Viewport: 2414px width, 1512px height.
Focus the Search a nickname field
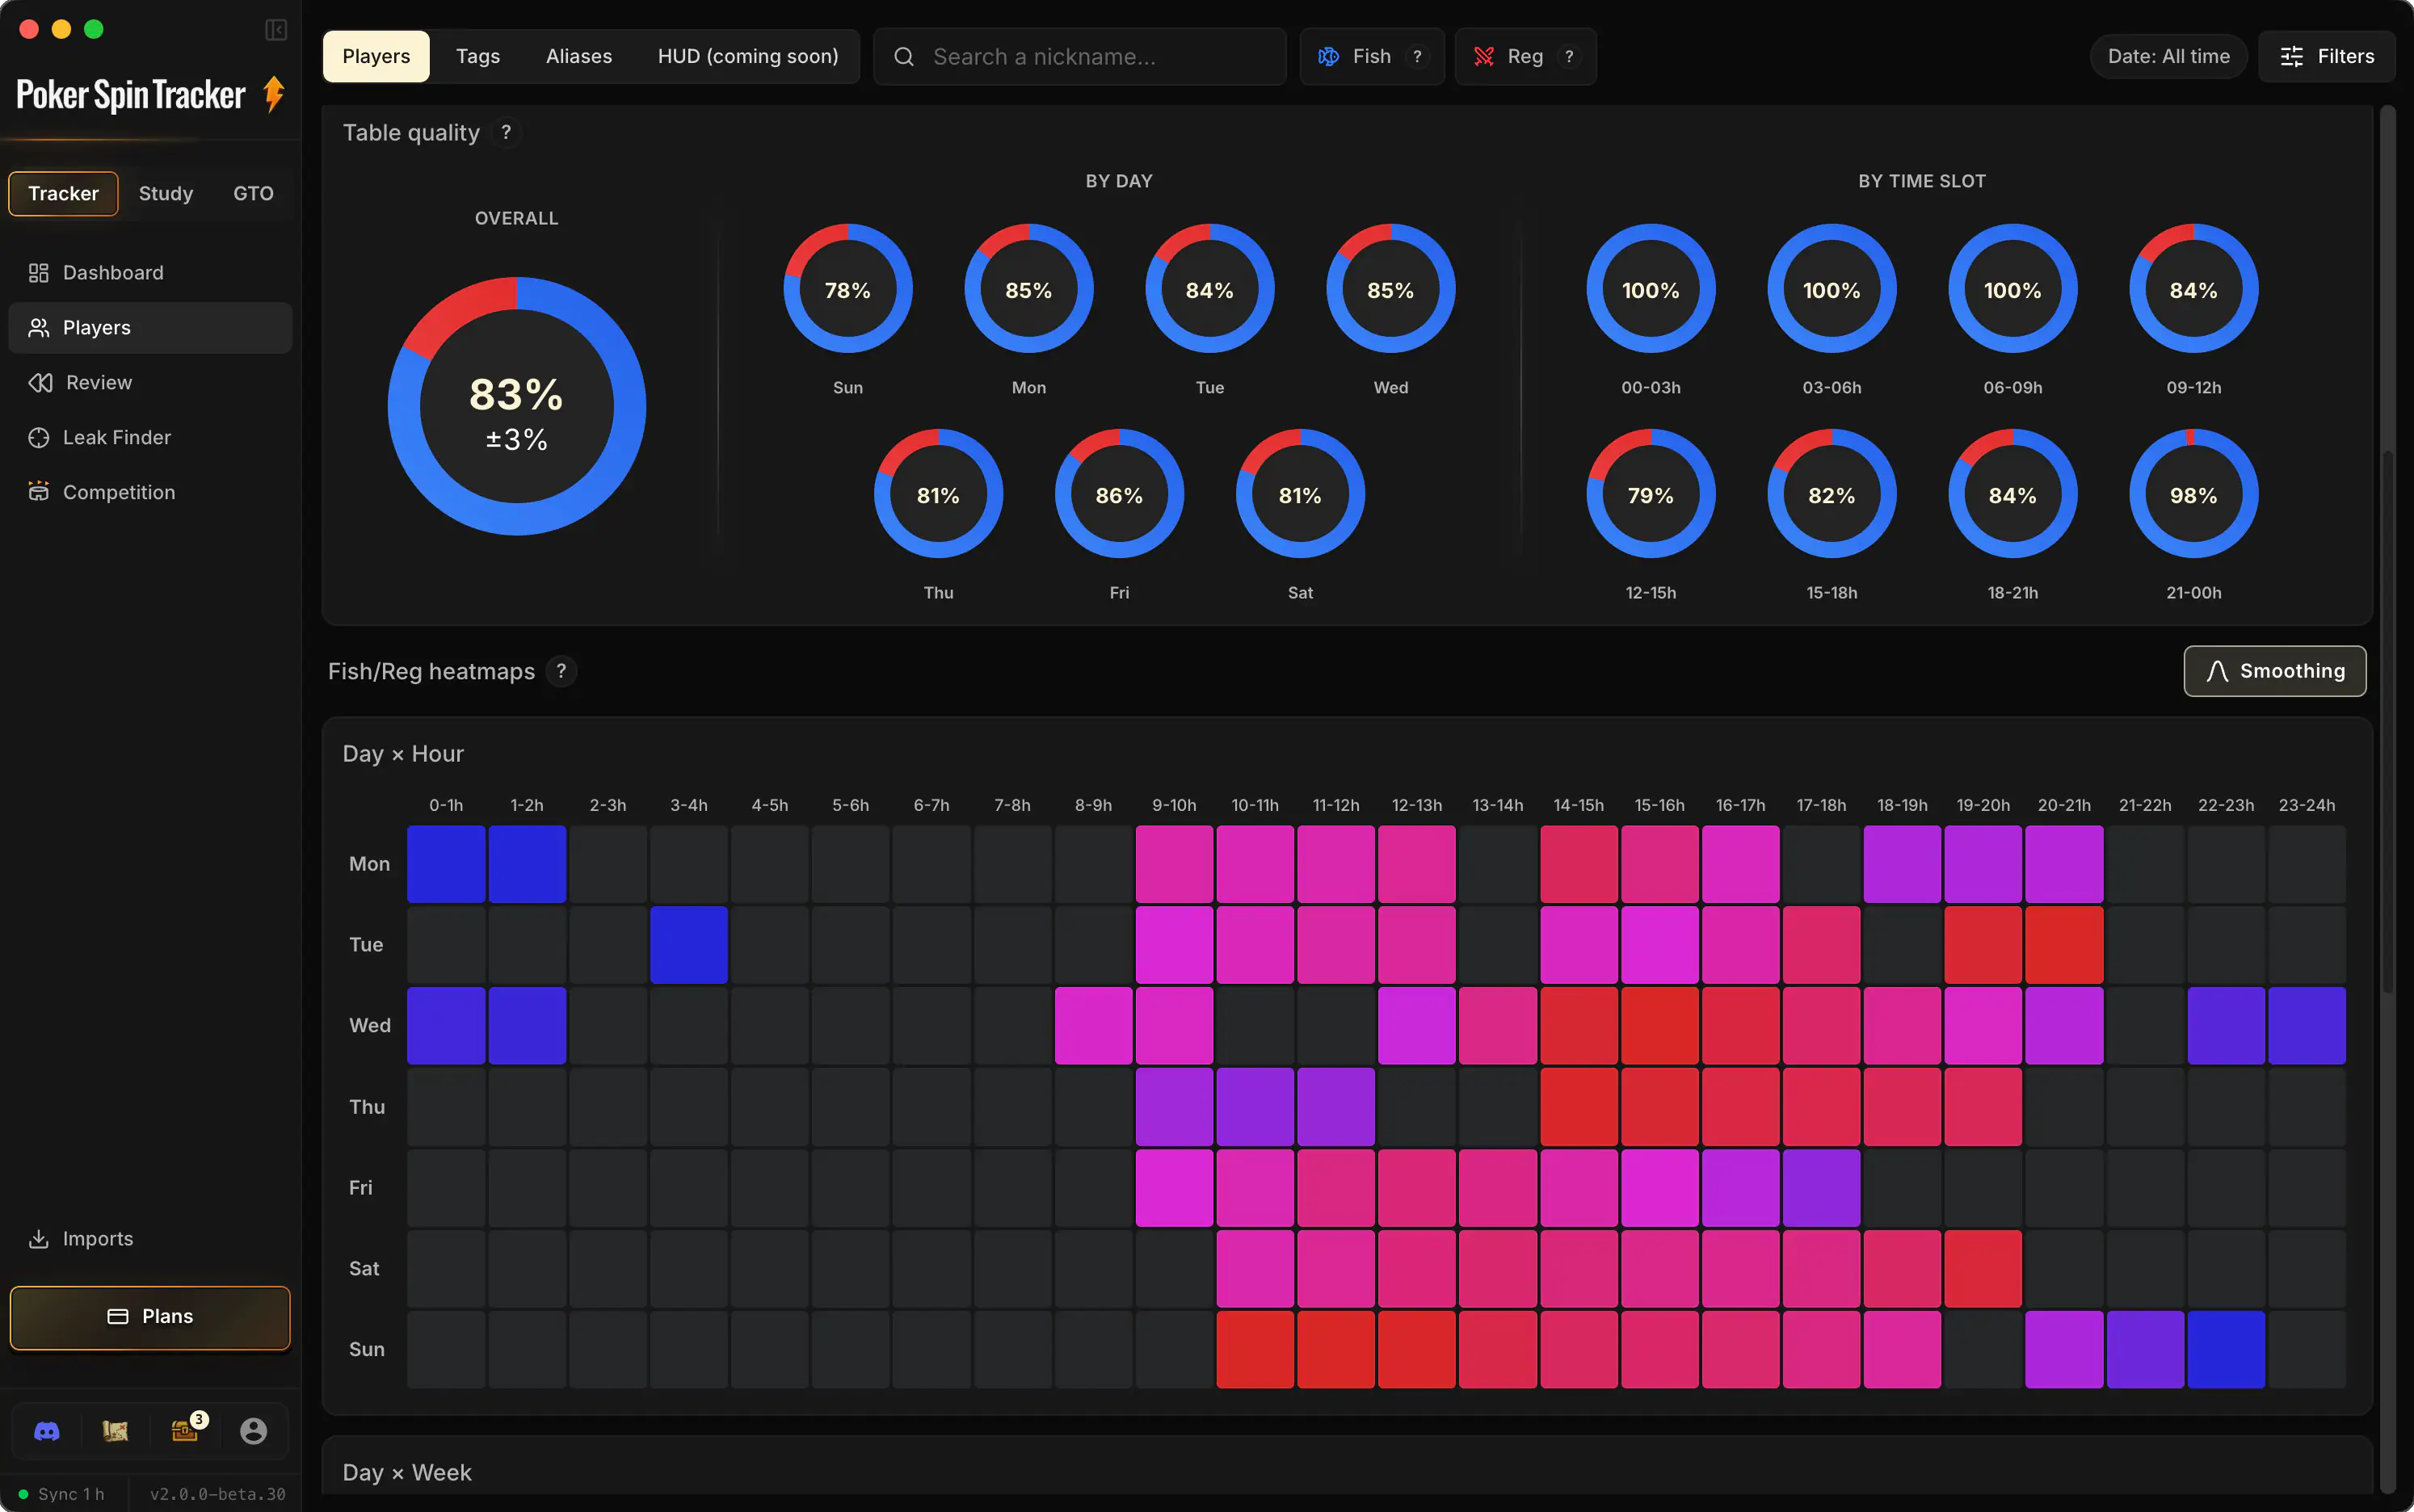click(1080, 56)
